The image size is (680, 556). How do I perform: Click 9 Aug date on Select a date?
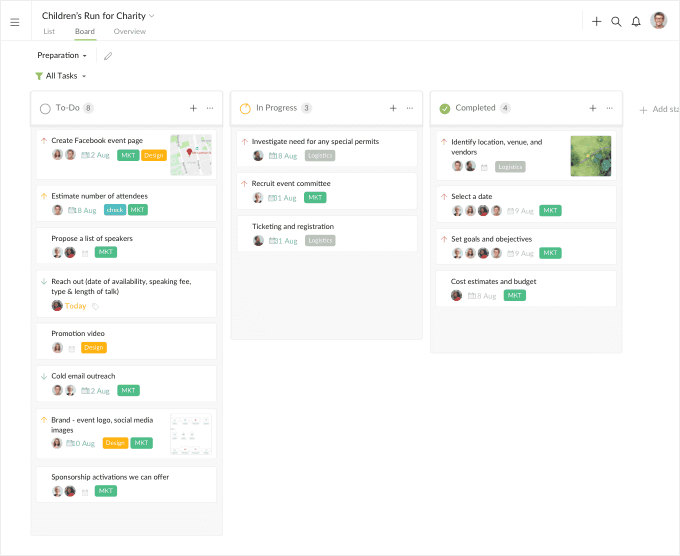tap(520, 211)
